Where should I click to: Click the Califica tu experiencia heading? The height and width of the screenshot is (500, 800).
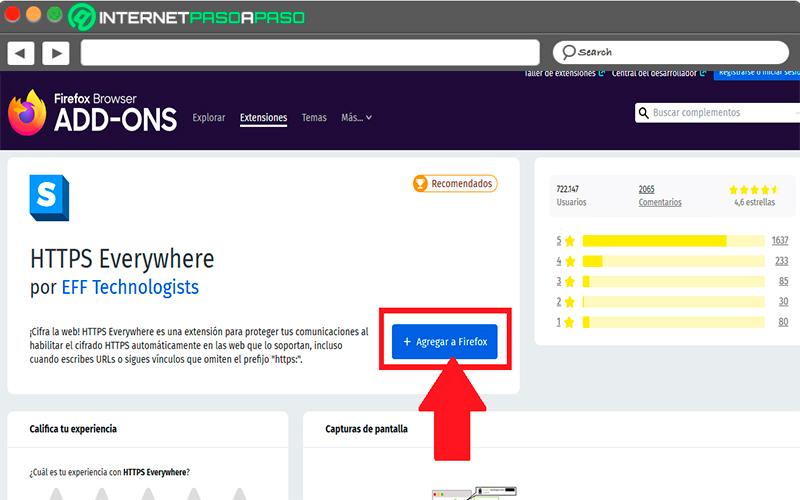73,429
